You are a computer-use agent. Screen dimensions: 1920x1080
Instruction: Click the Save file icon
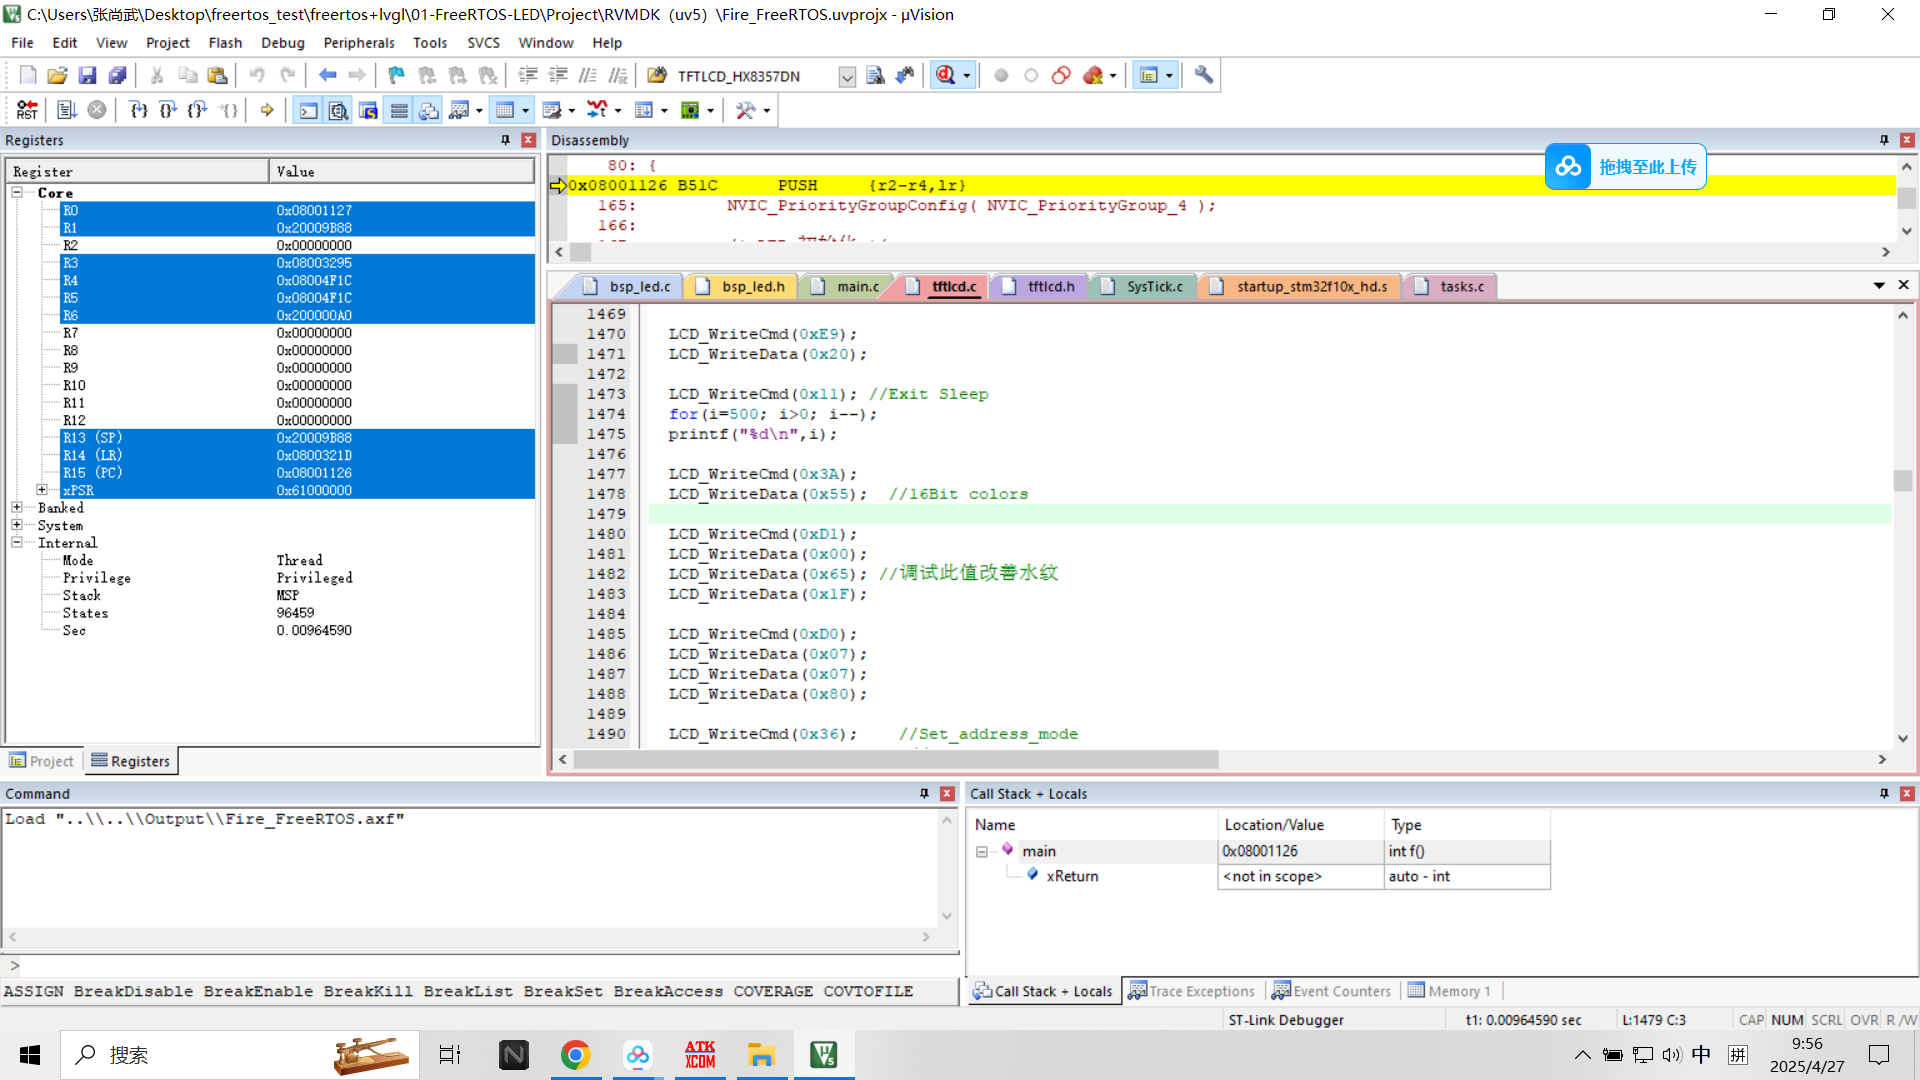pos(87,76)
